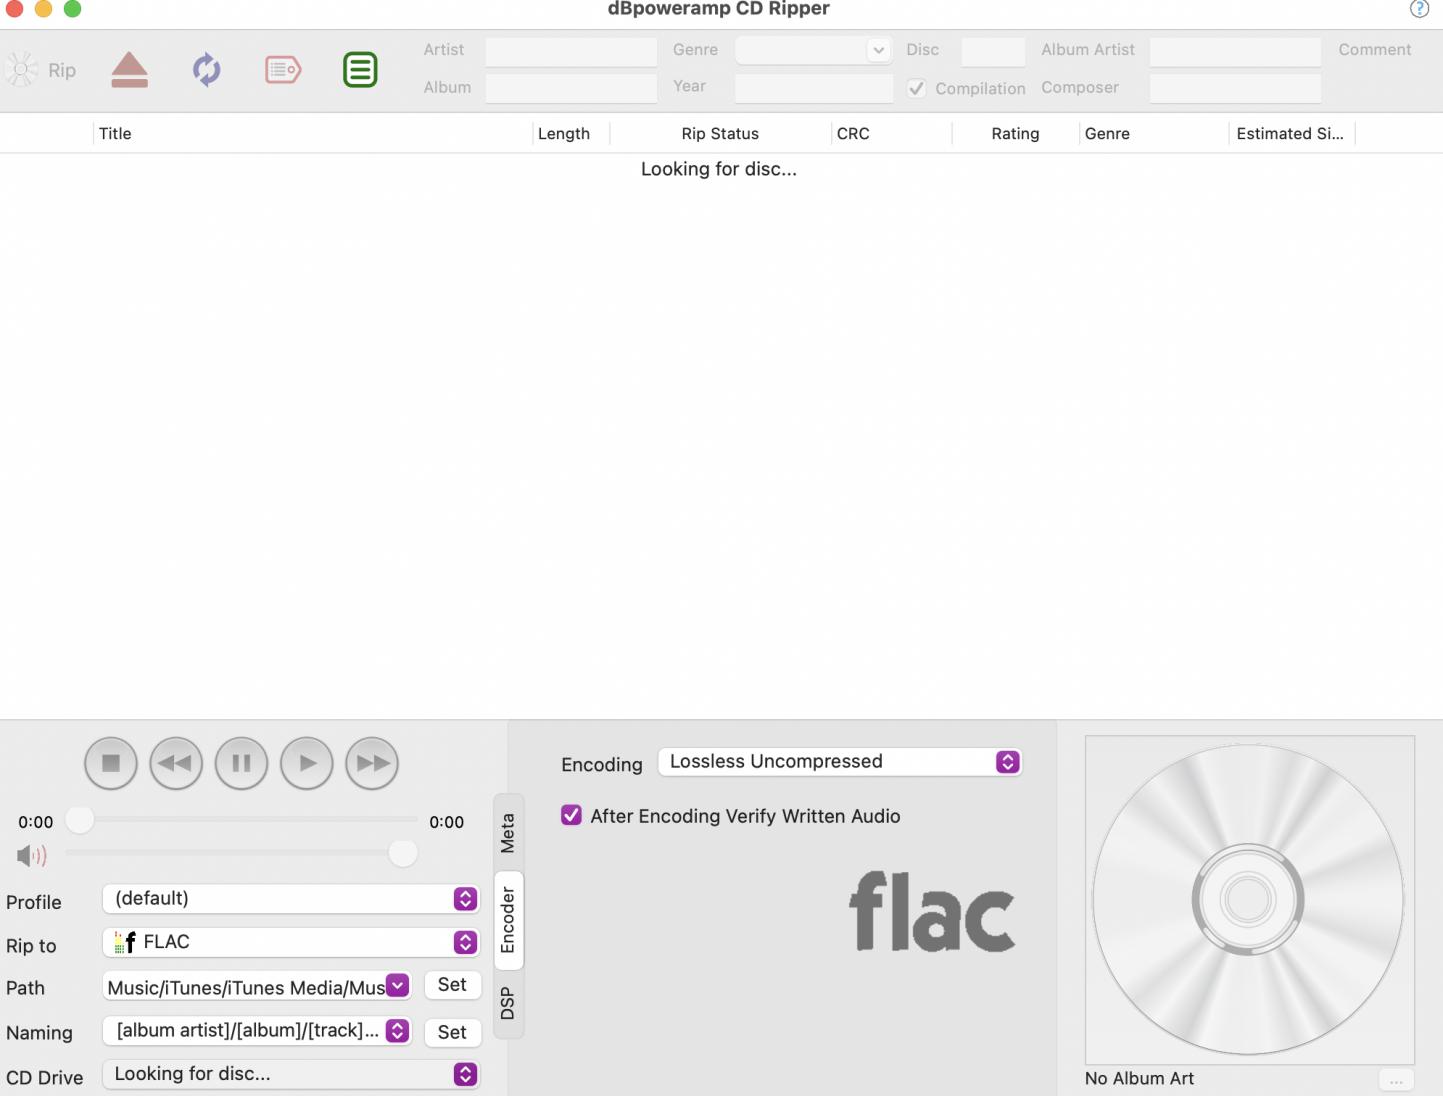Switch to the Encoder tab
Image resolution: width=1443 pixels, height=1096 pixels.
pos(508,920)
